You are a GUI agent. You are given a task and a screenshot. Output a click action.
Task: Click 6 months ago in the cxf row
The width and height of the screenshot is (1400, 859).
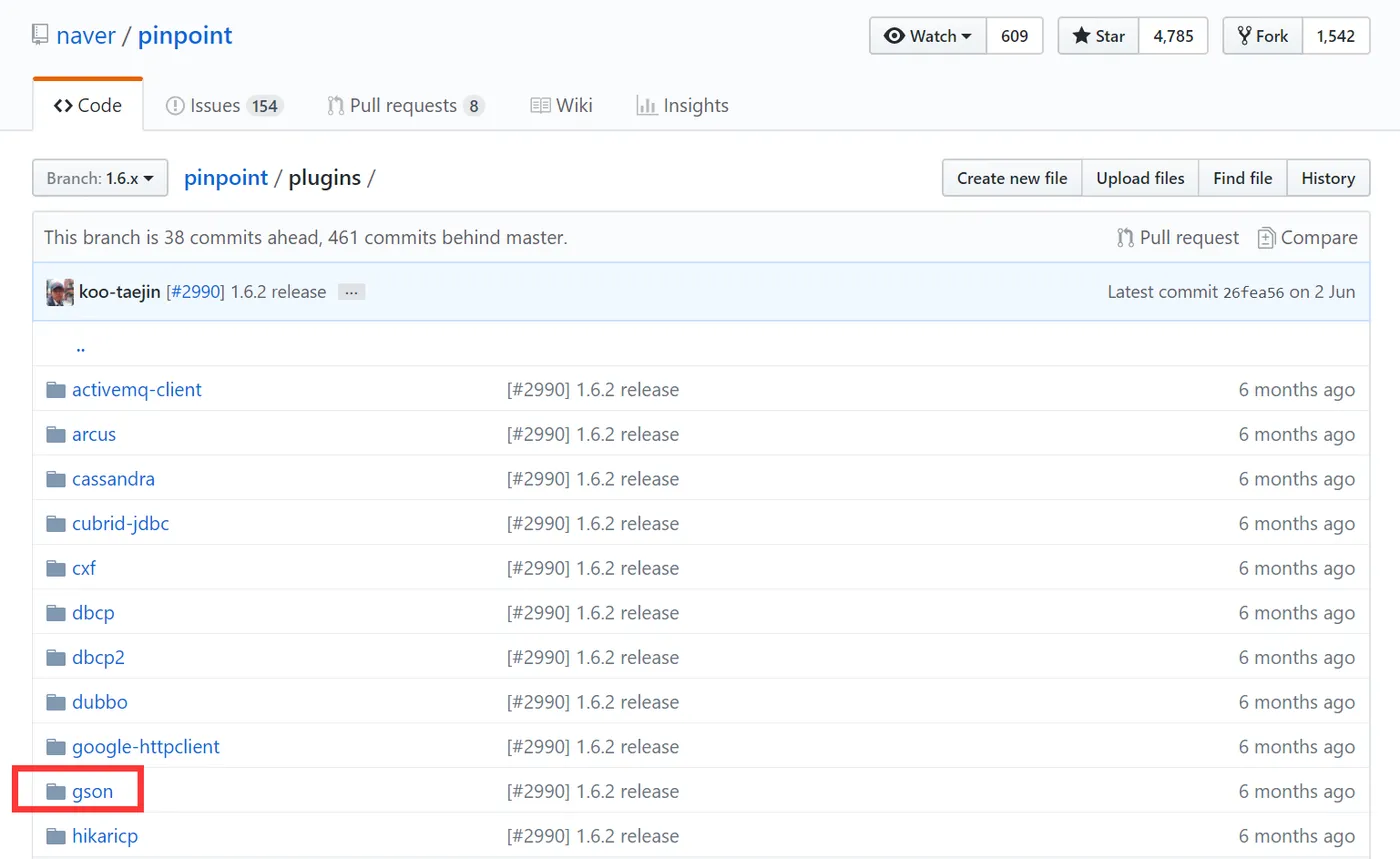1297,568
